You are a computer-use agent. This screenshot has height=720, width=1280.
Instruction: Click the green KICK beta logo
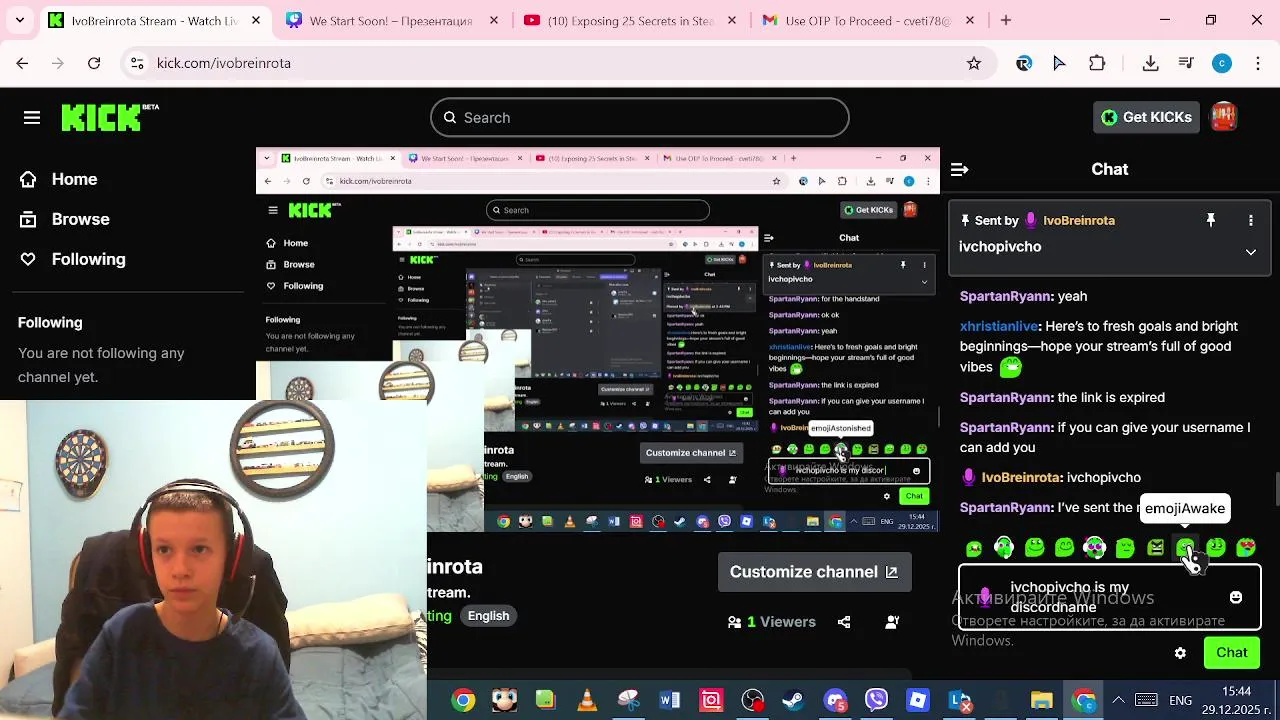click(x=109, y=117)
